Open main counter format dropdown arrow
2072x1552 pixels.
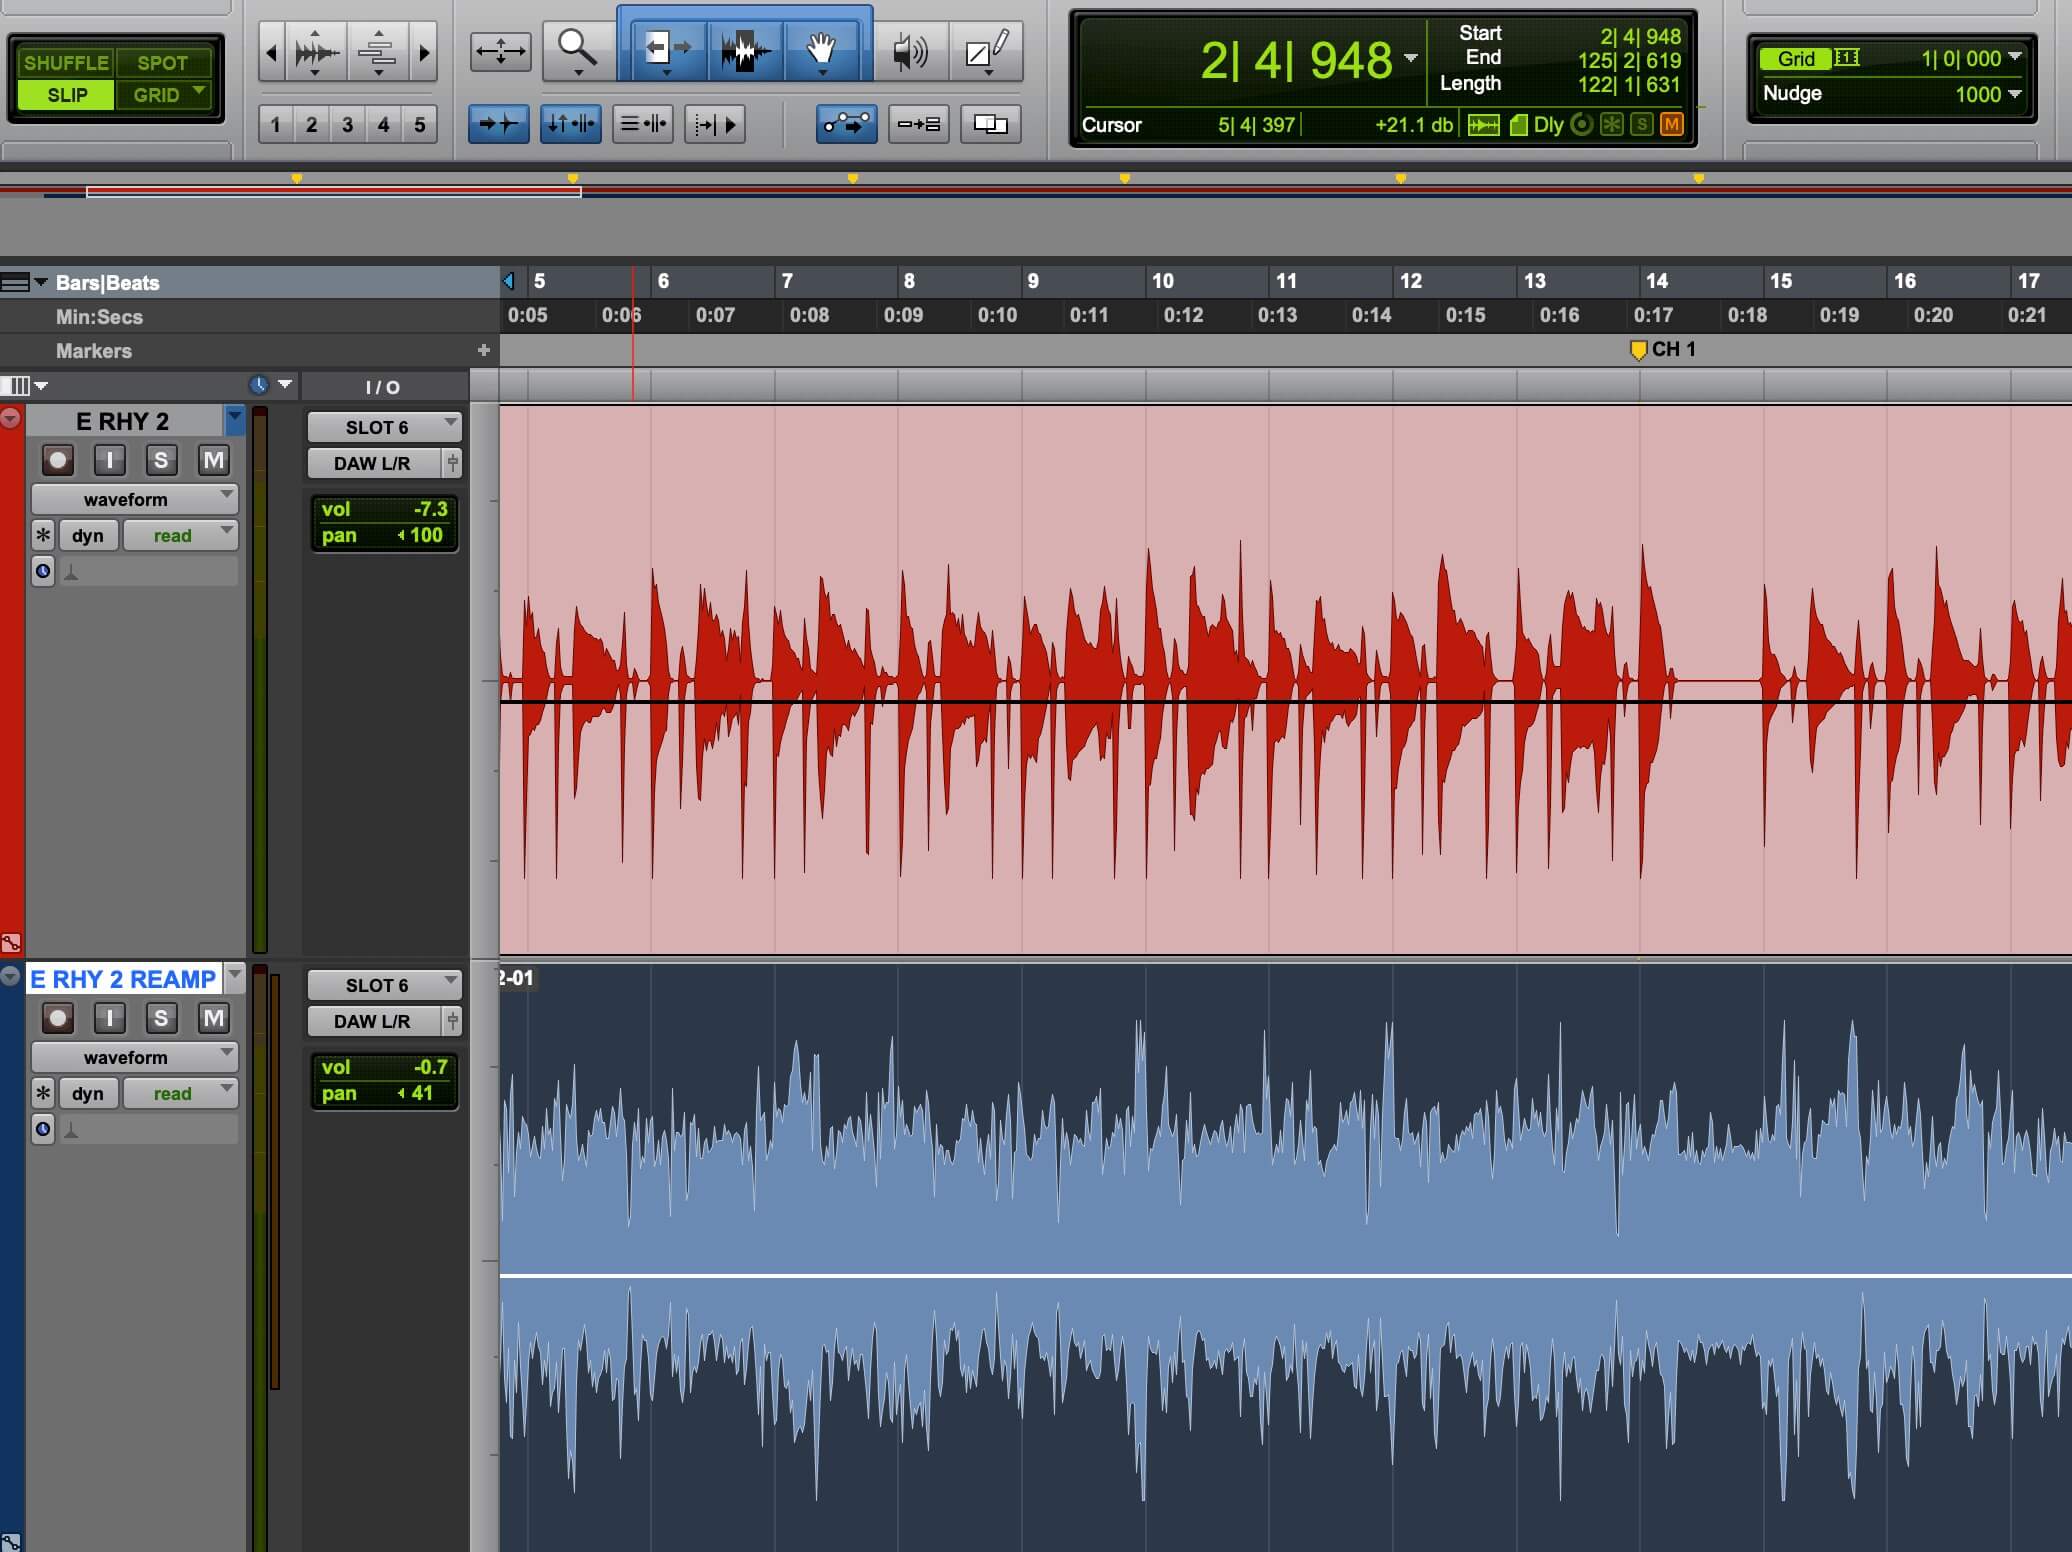[1410, 58]
